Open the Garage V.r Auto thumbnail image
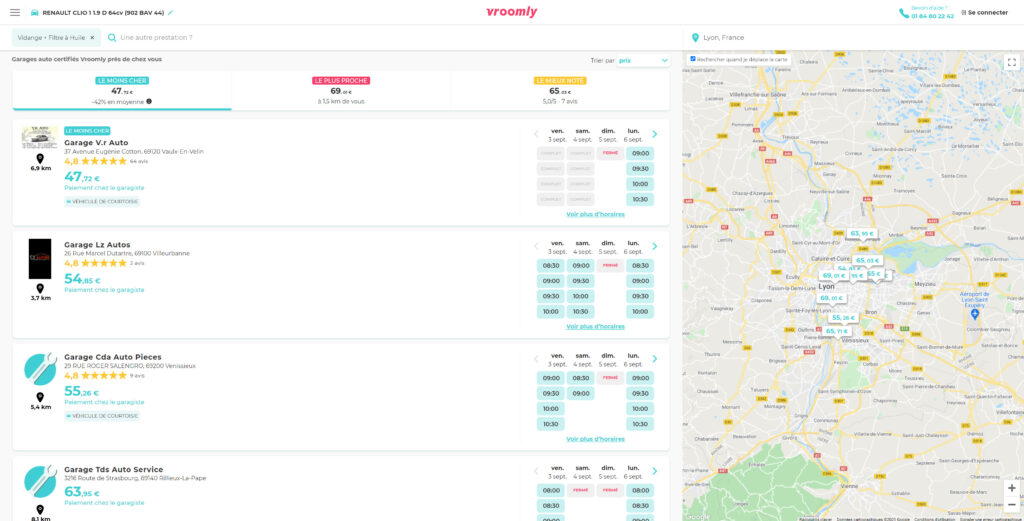The image size is (1024, 521). 40,138
